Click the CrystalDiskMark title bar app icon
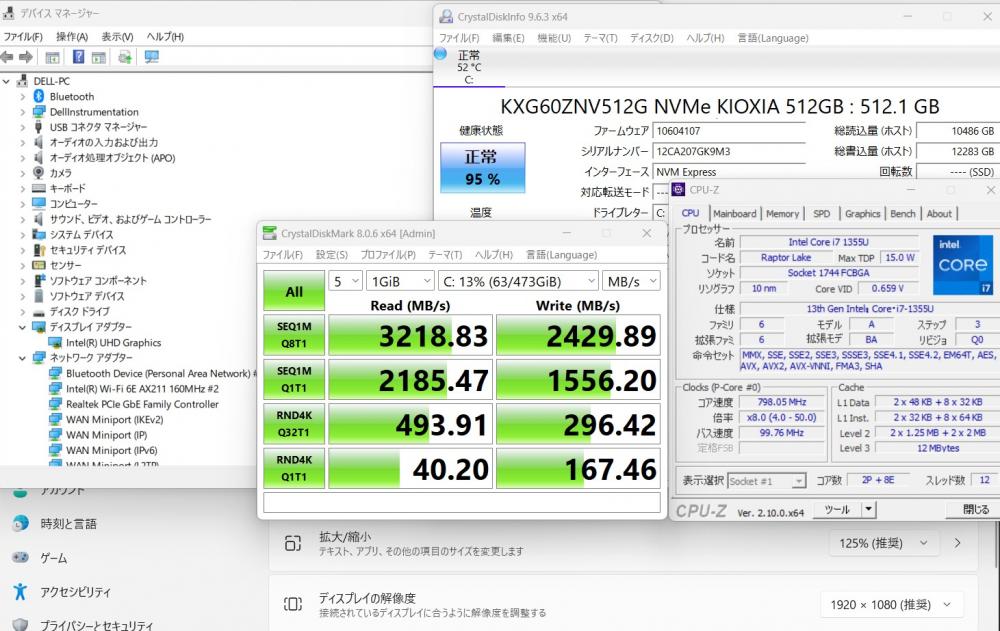 [270, 234]
